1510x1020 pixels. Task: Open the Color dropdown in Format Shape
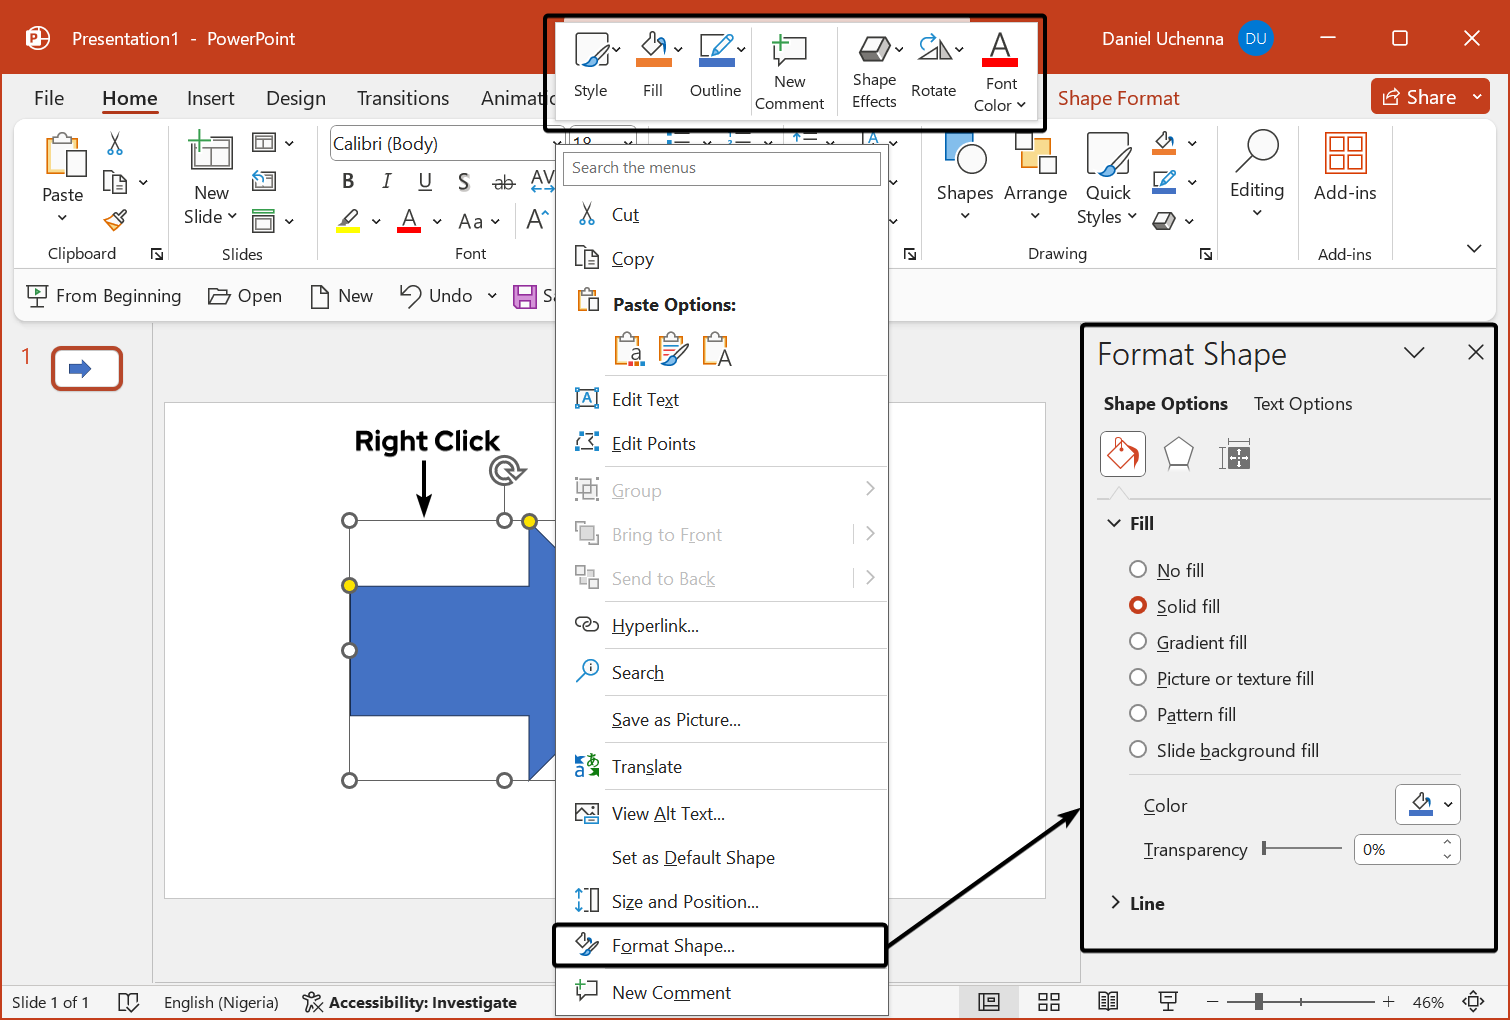tap(1427, 804)
